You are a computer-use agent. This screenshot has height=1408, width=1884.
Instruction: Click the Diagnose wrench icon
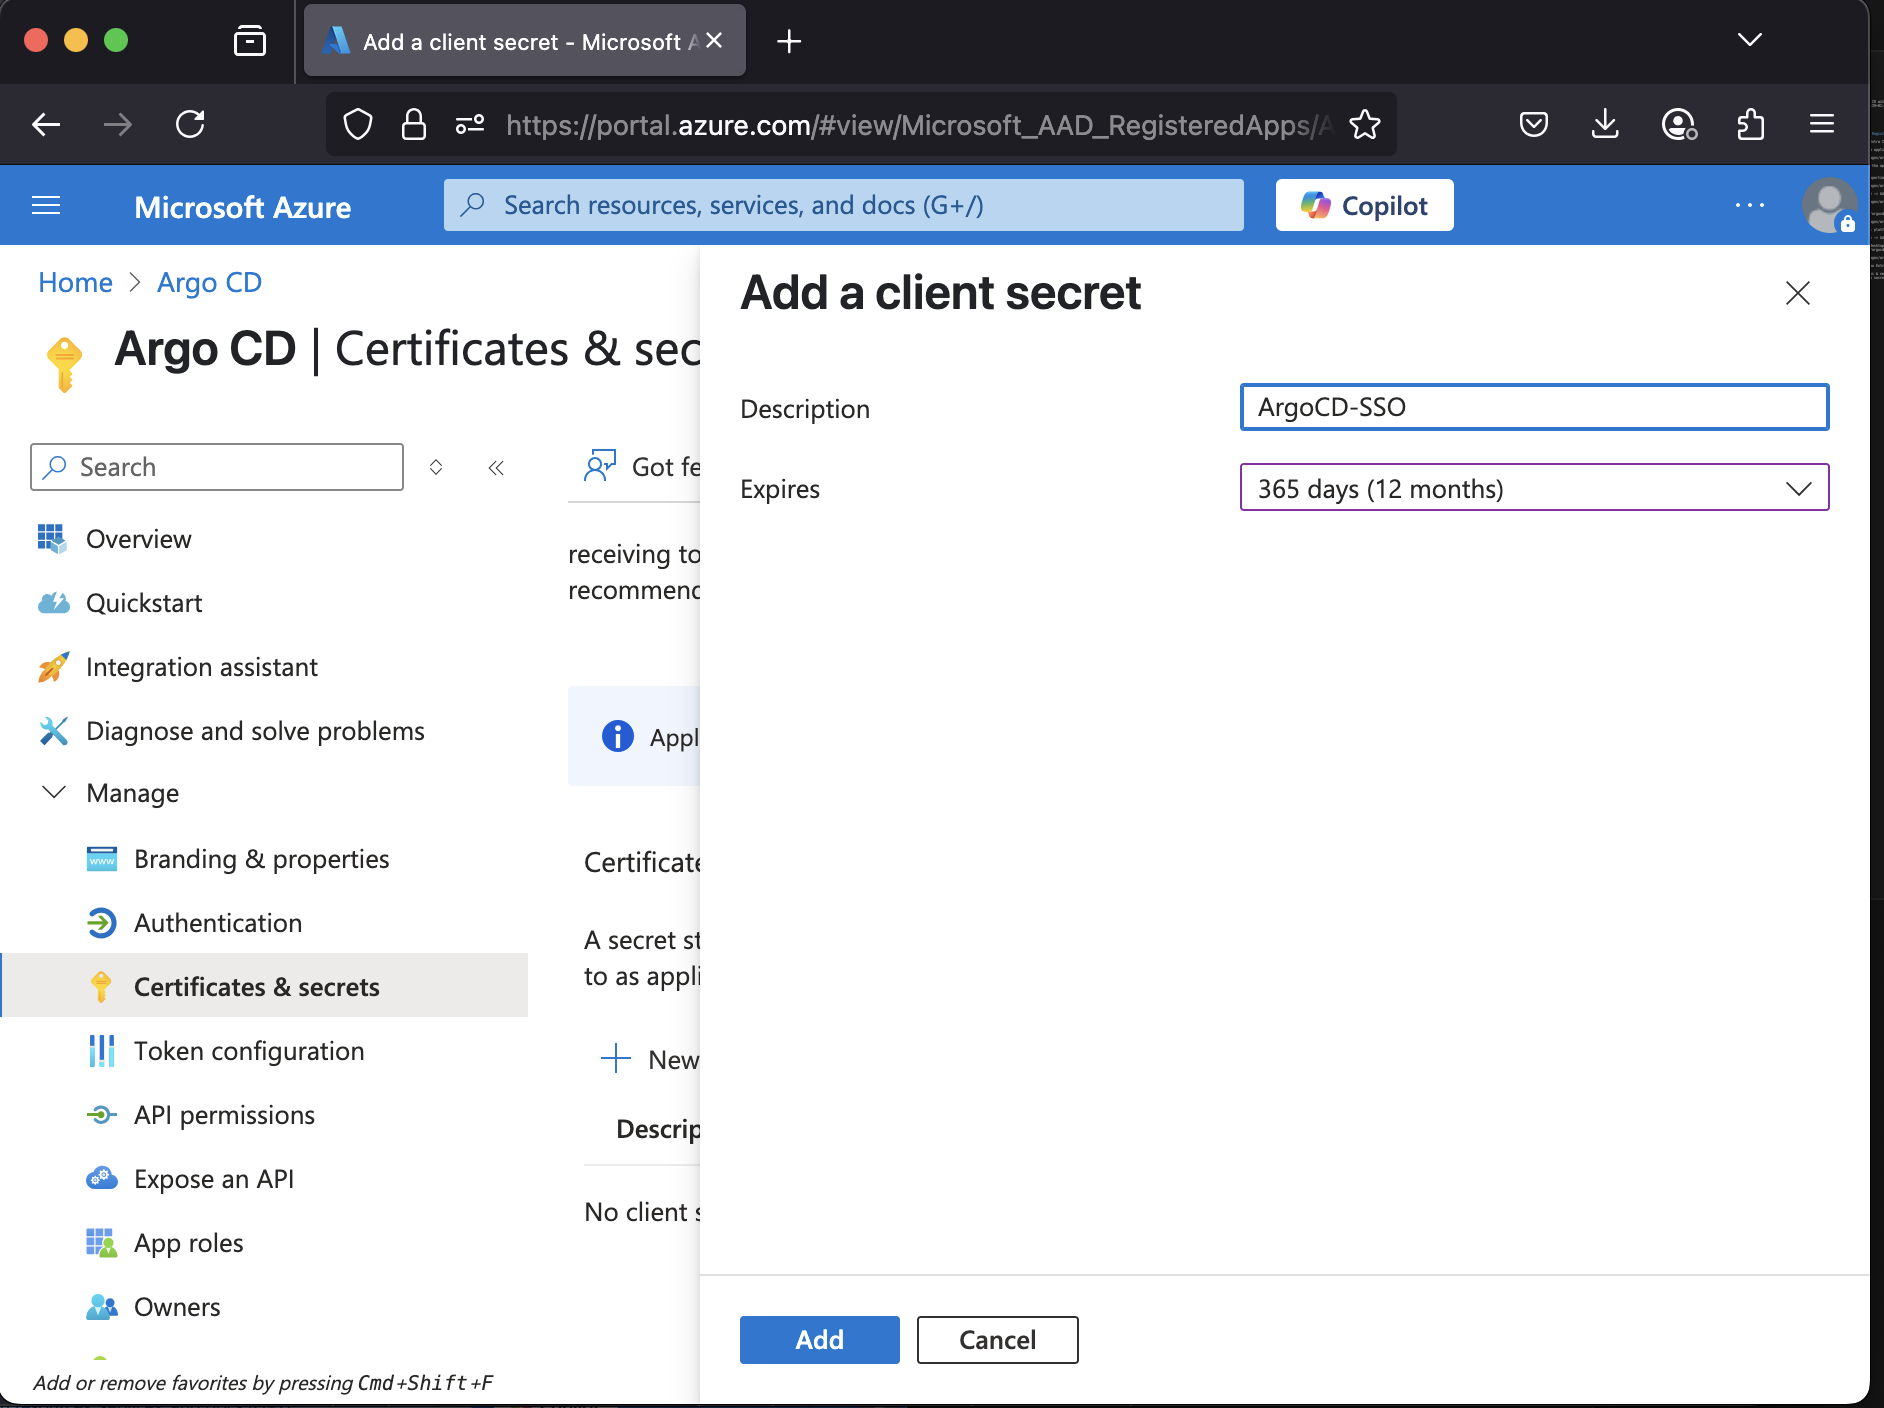click(53, 731)
